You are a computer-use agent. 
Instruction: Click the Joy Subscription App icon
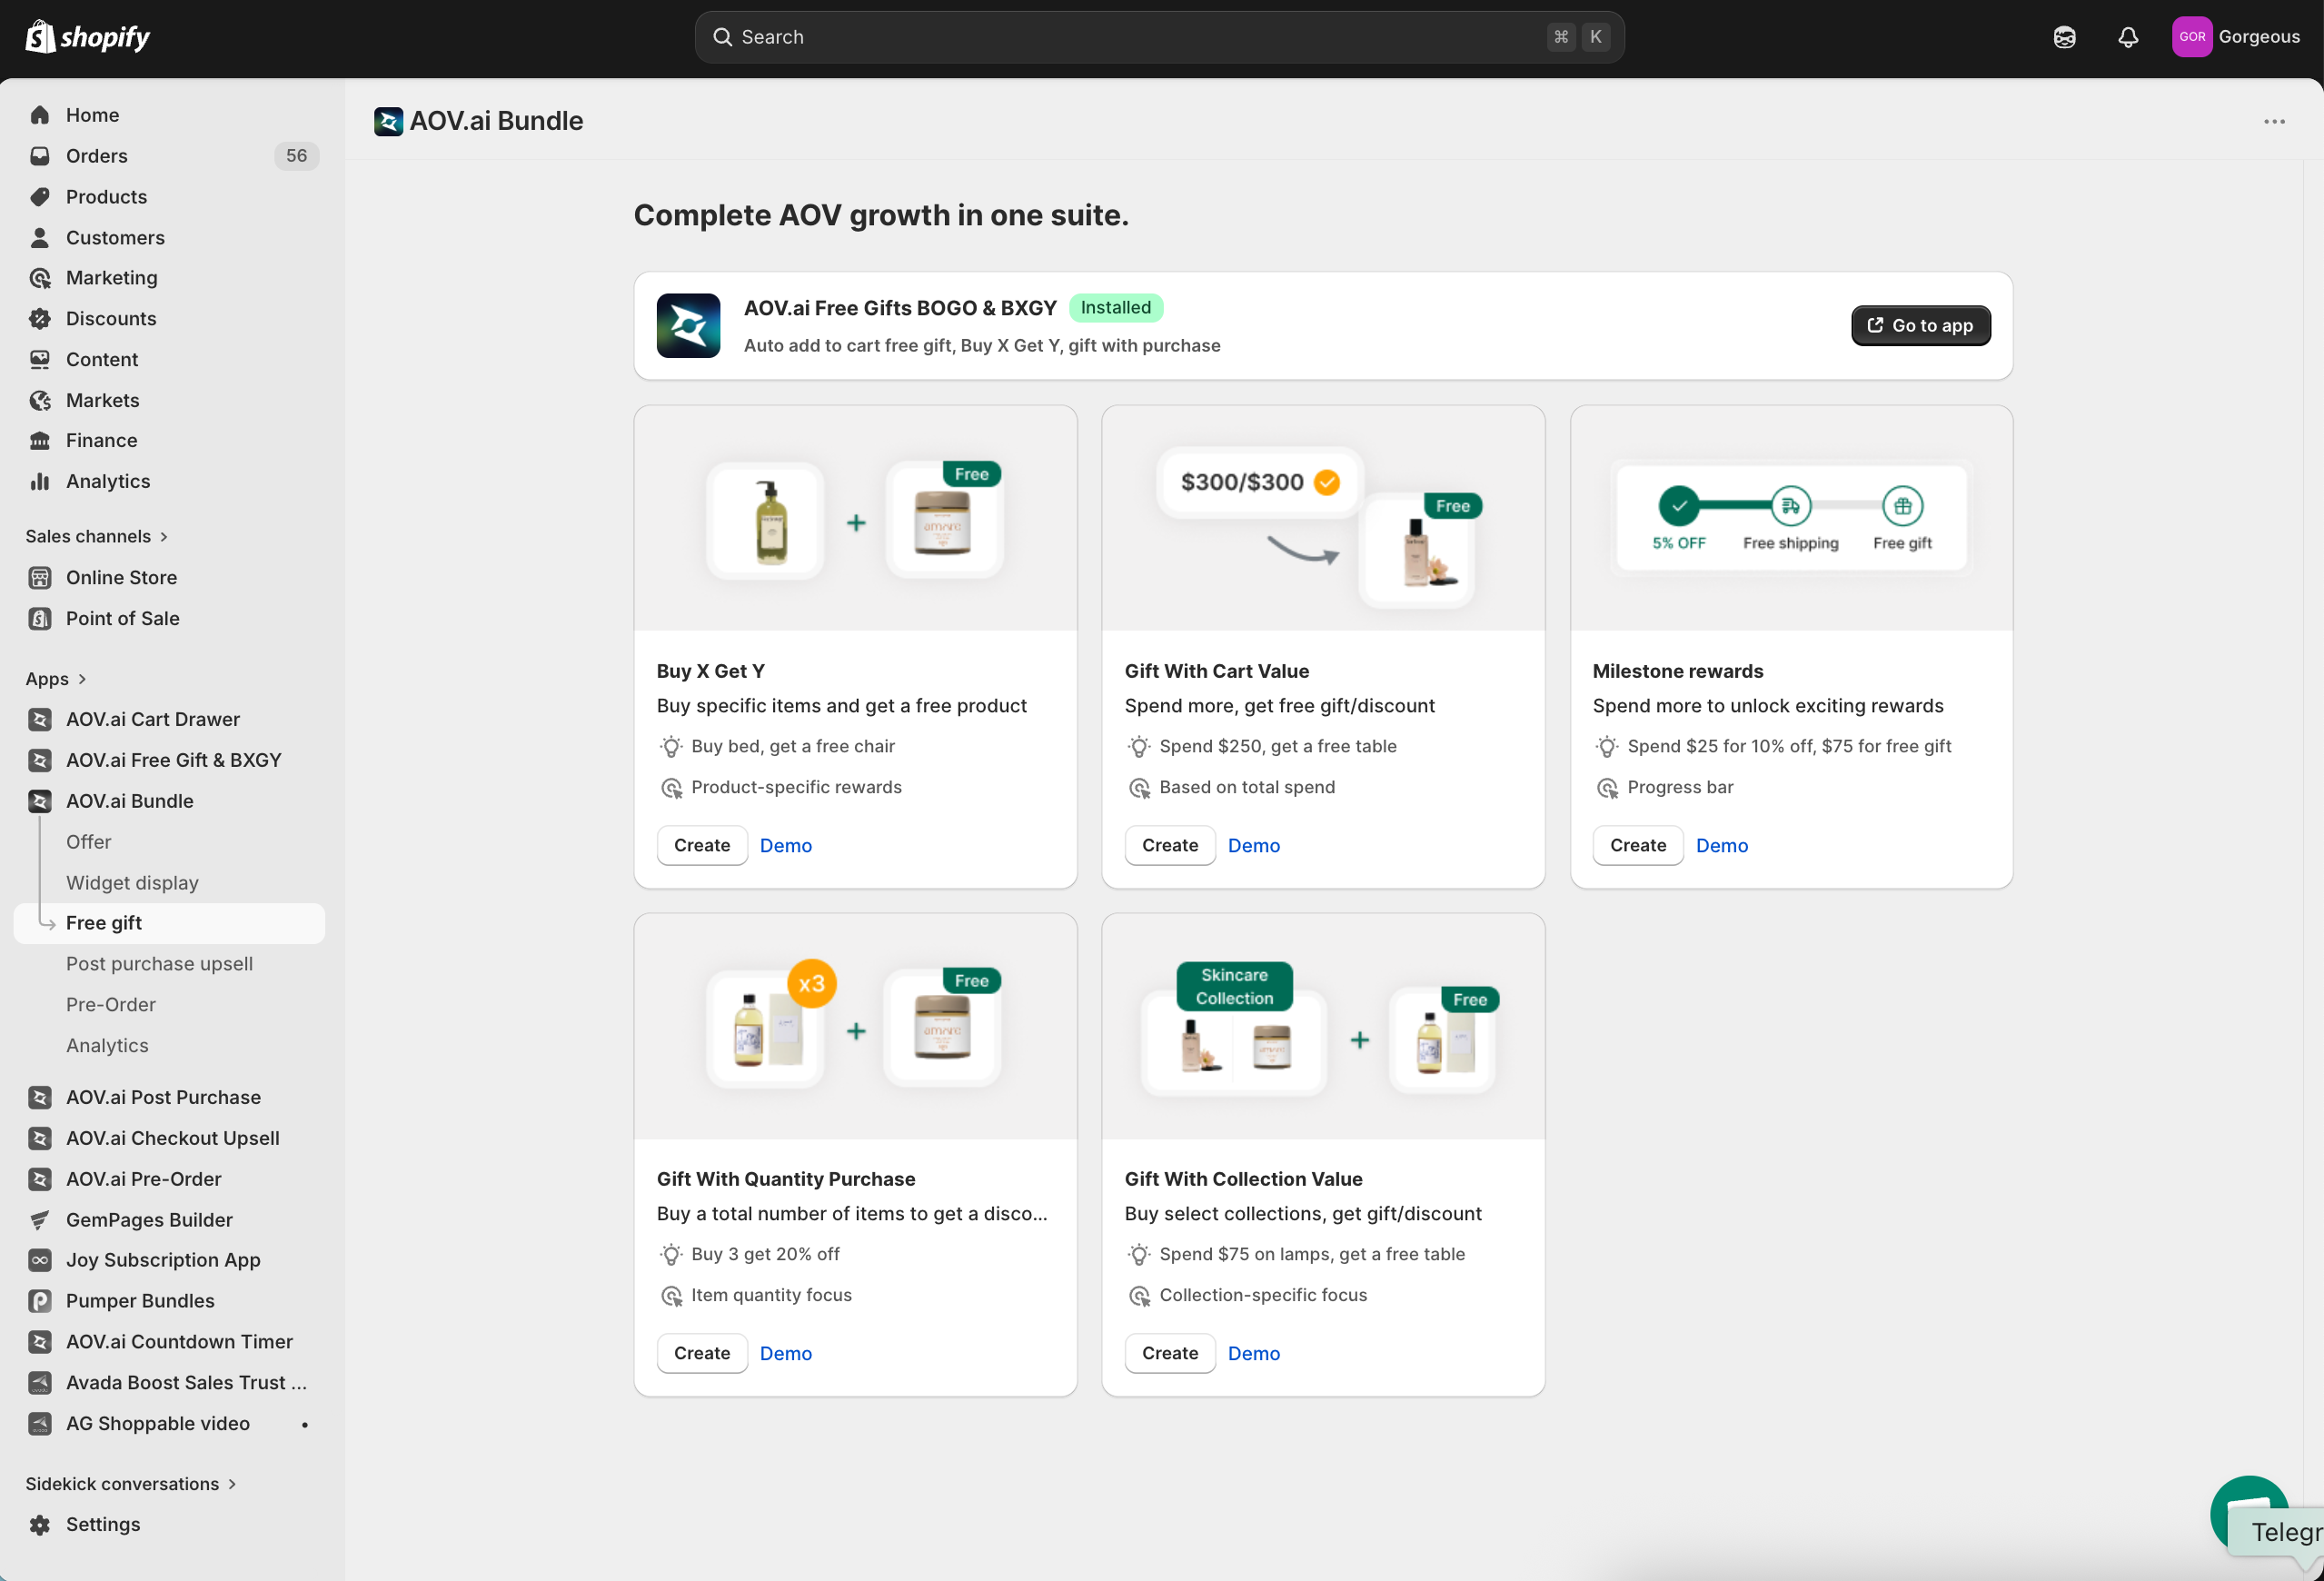click(40, 1260)
